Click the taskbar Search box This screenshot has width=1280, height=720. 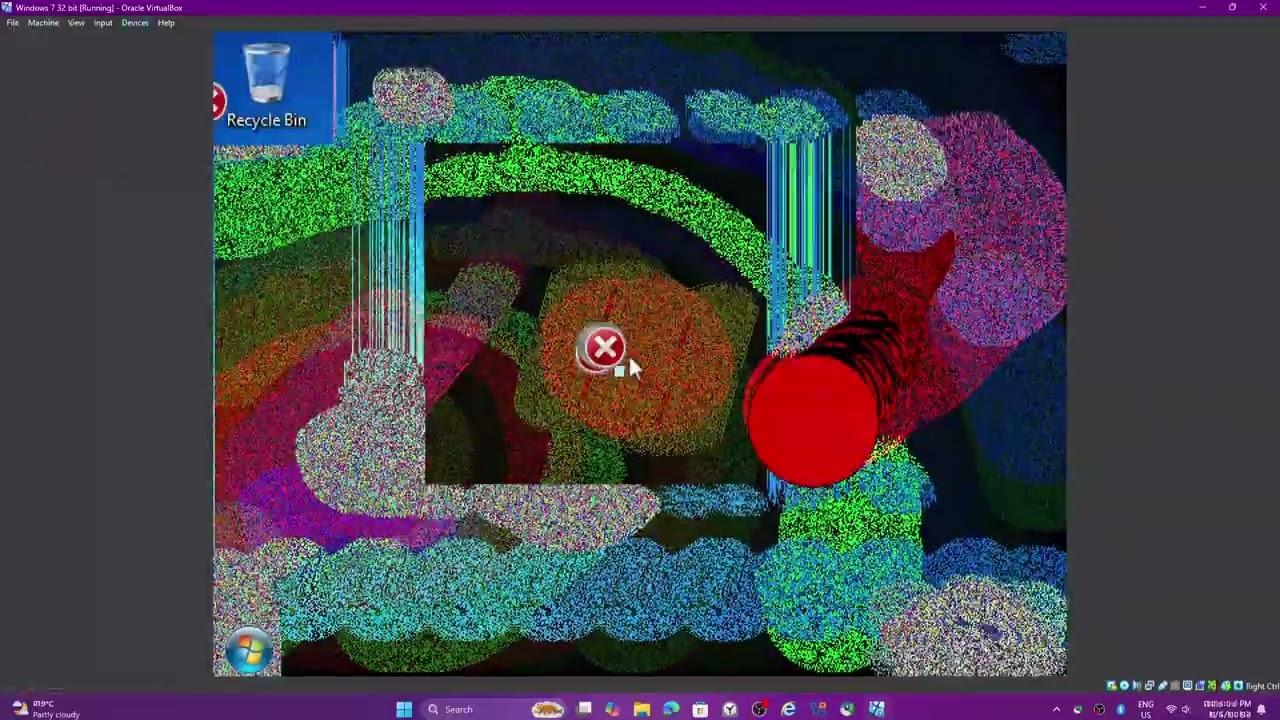click(x=492, y=709)
